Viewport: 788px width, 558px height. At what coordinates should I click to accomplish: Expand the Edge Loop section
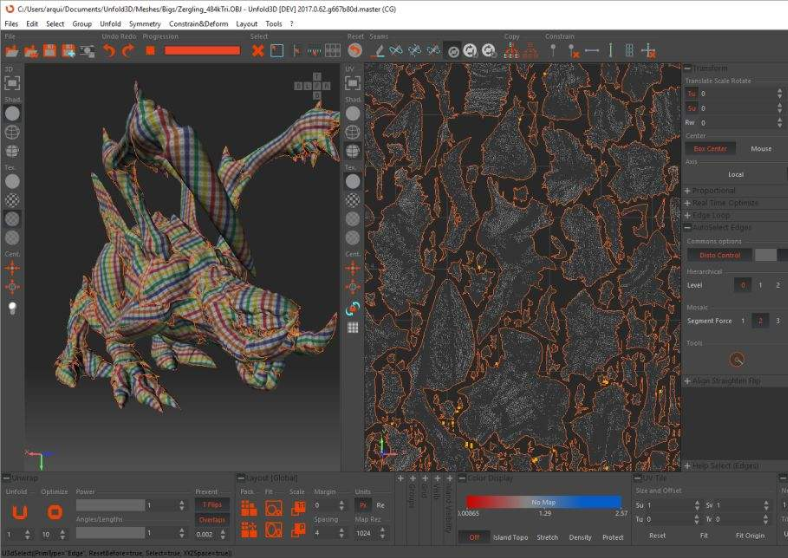tap(687, 215)
